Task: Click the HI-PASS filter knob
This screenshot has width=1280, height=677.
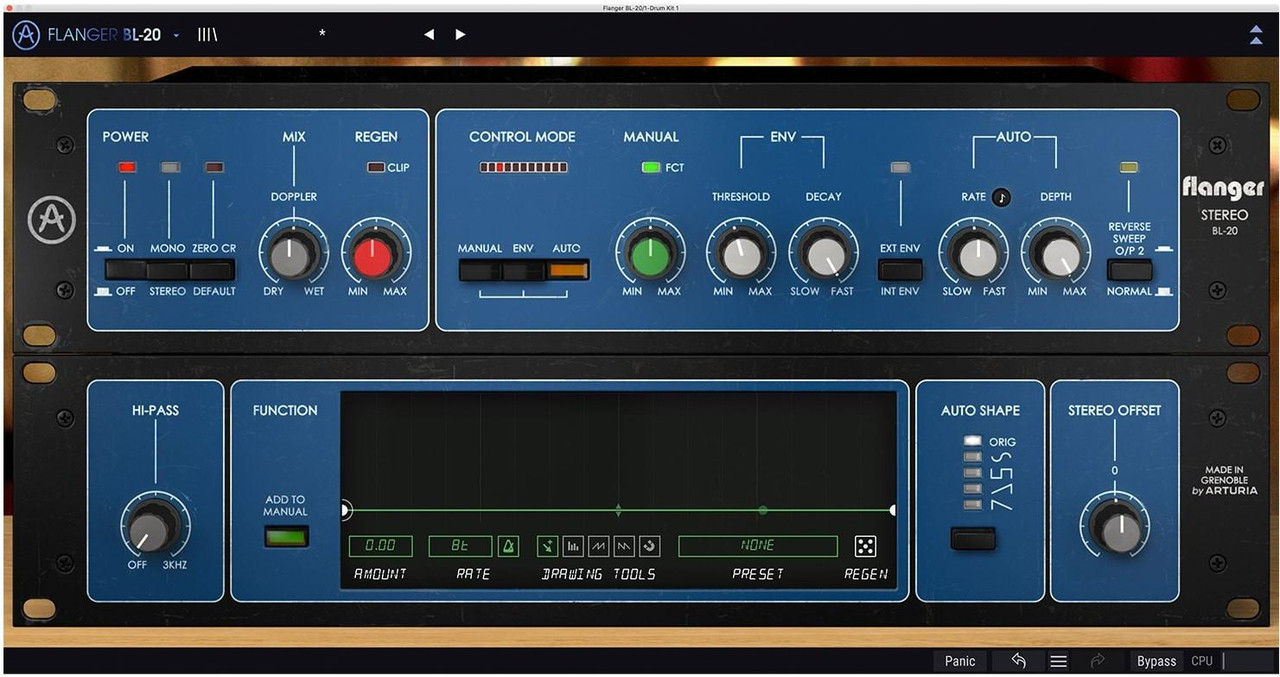Action: coord(155,527)
